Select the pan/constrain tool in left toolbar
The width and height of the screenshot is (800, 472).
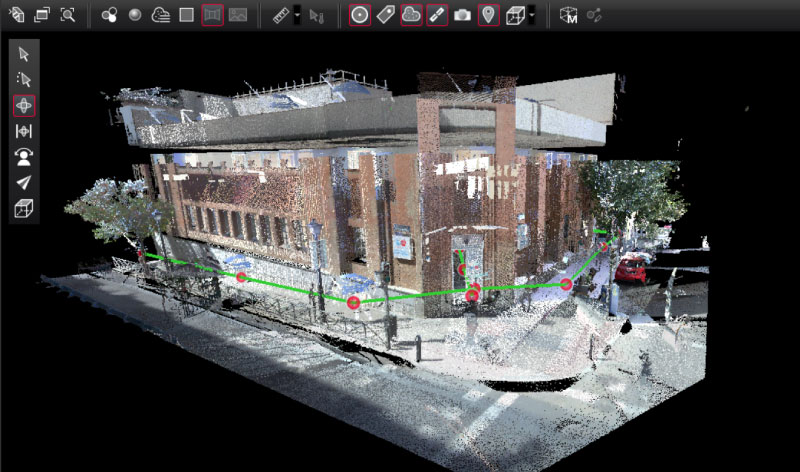[x=24, y=131]
